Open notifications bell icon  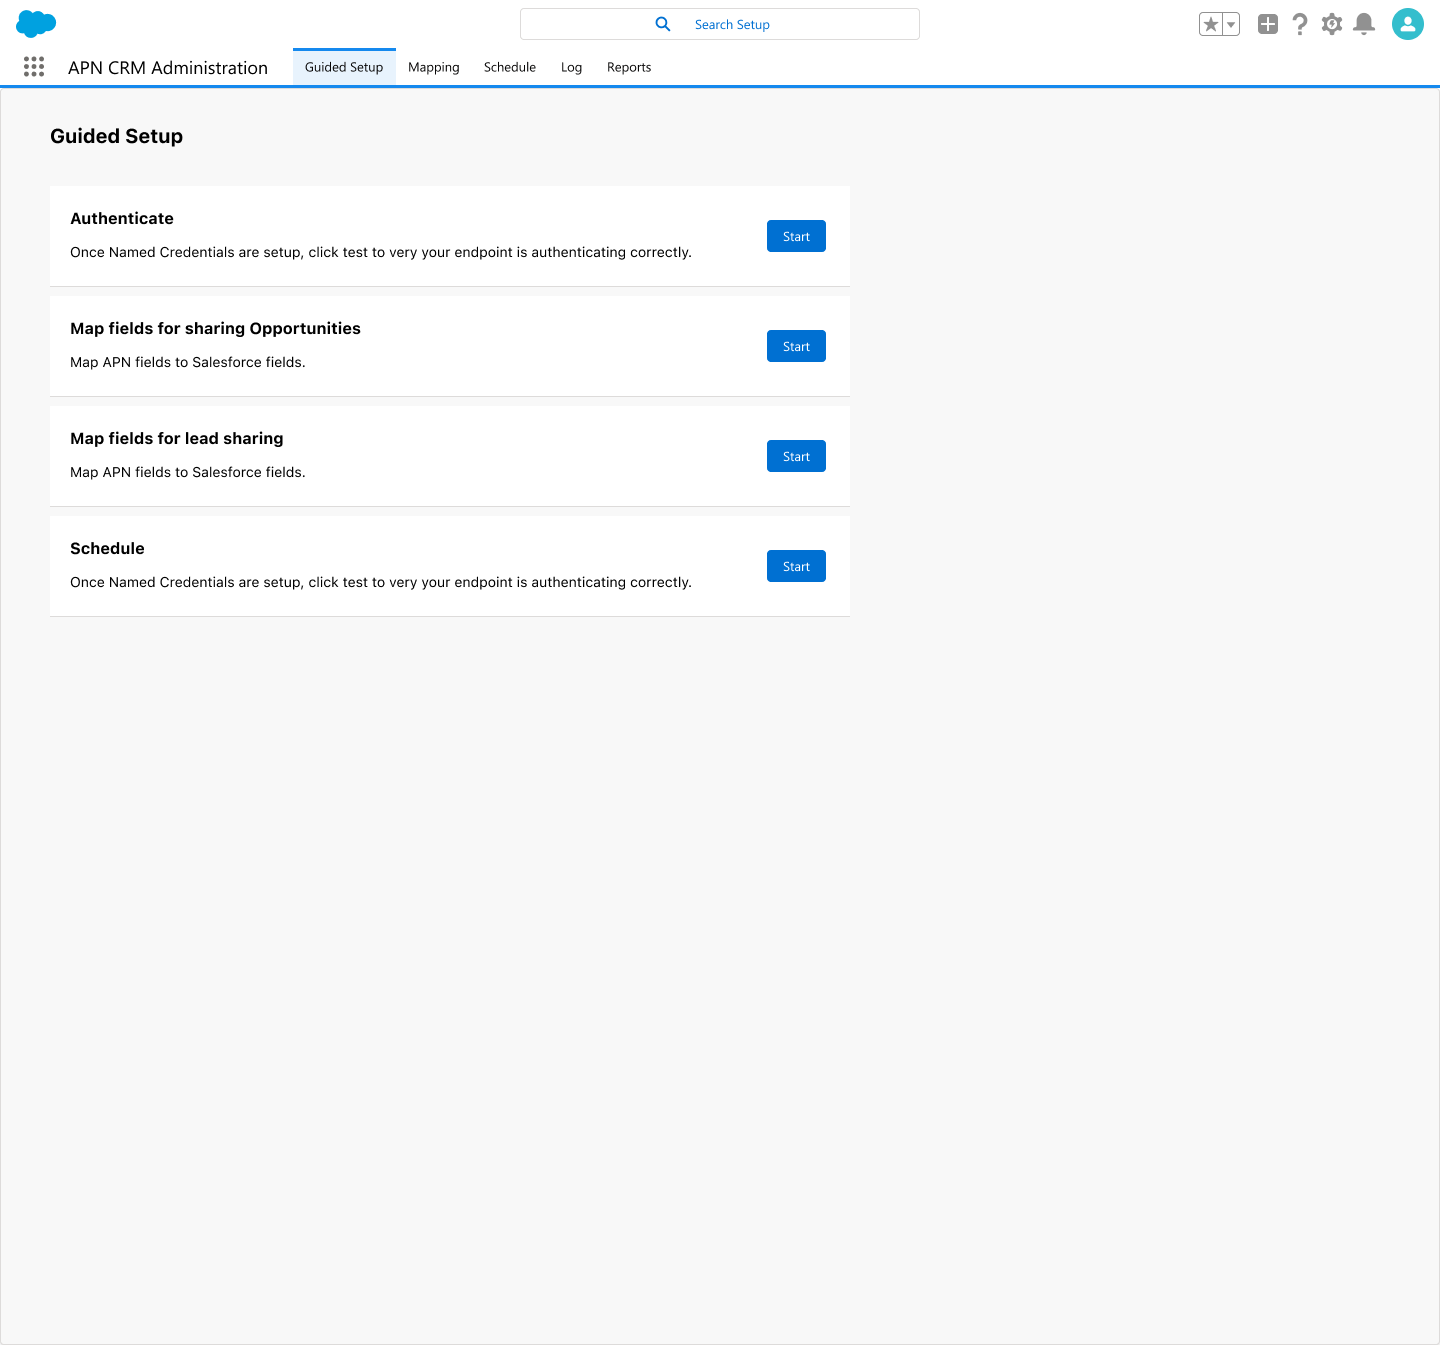click(1364, 24)
